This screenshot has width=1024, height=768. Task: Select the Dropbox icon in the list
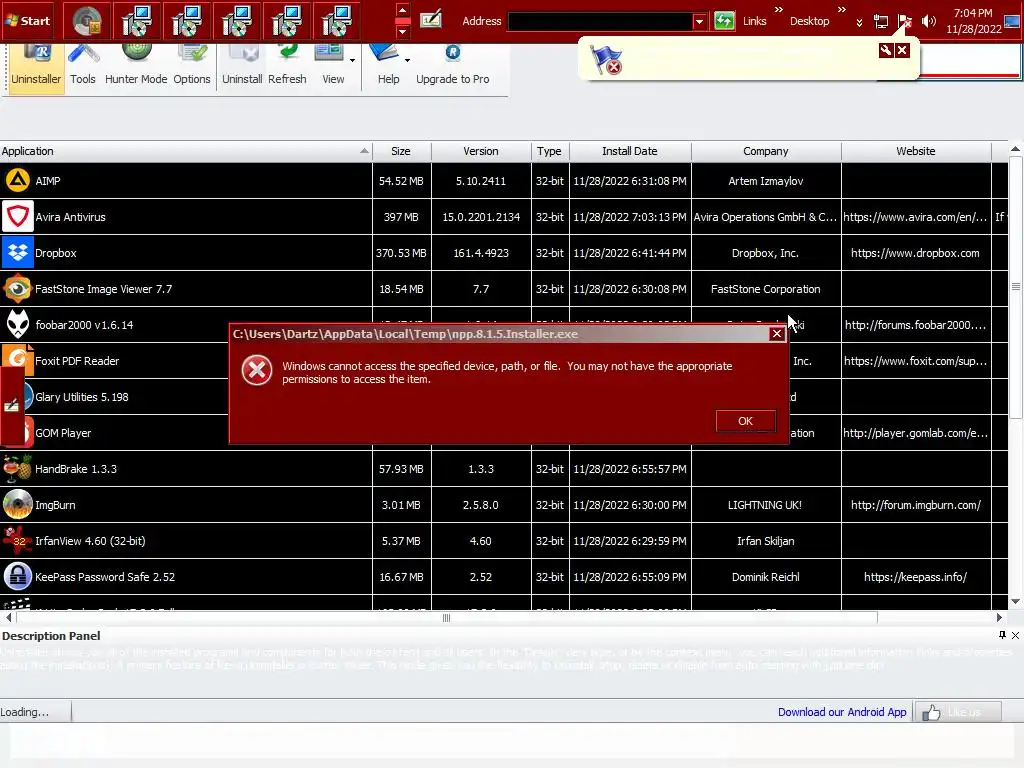tap(18, 252)
